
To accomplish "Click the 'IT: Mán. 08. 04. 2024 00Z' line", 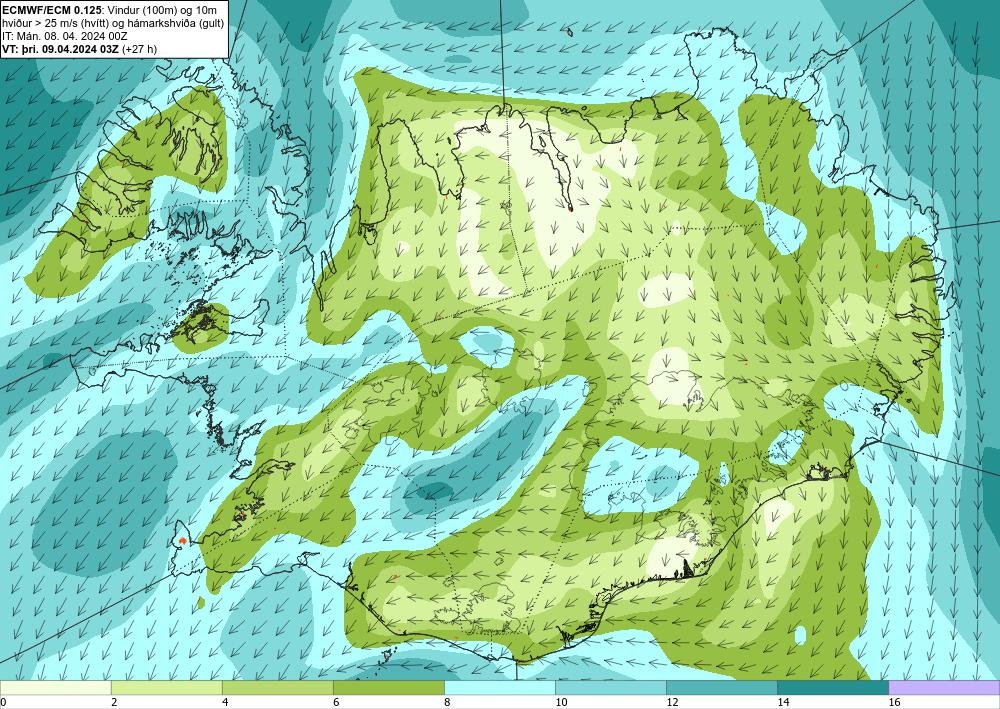I will pos(65,36).
